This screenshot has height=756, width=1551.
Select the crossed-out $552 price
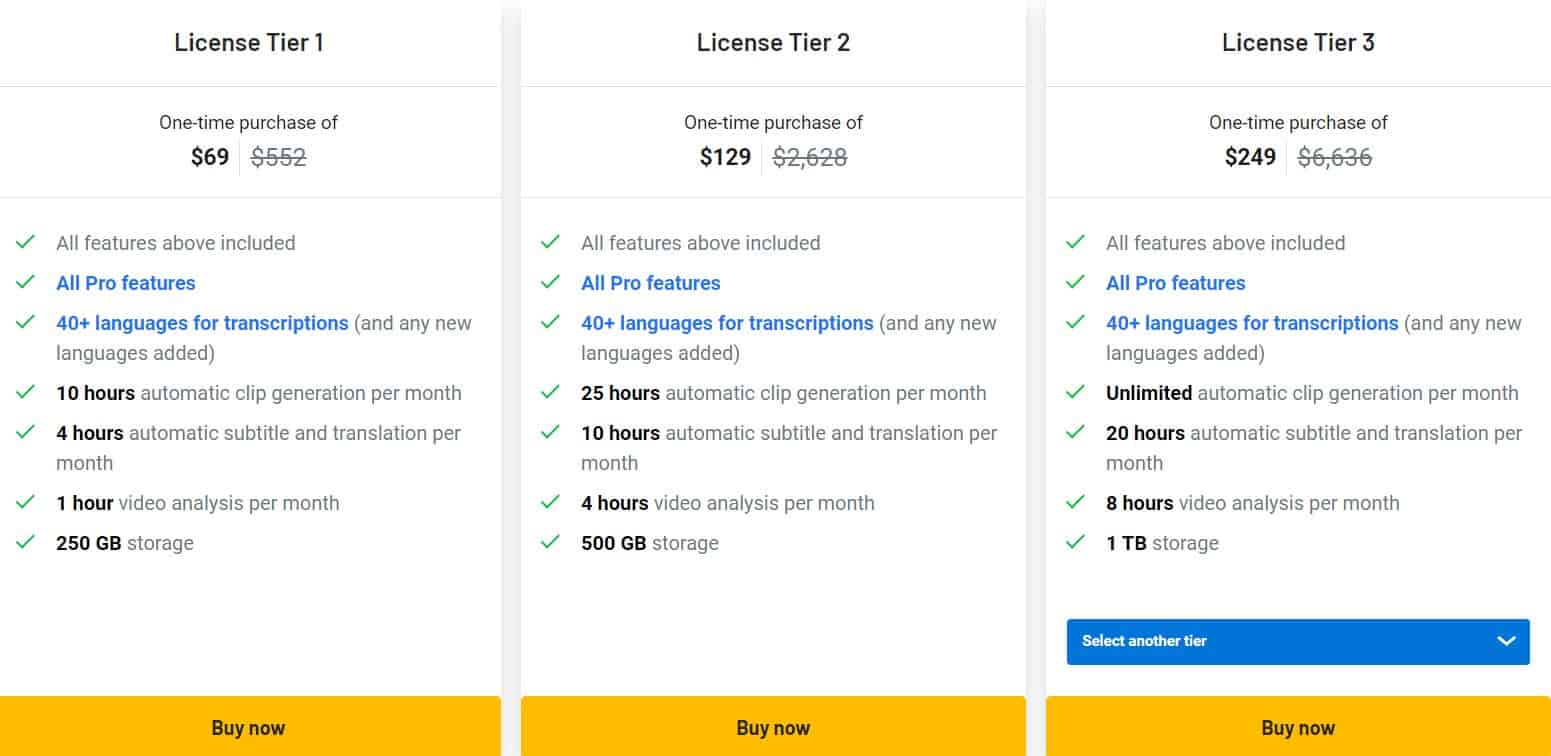click(x=277, y=157)
